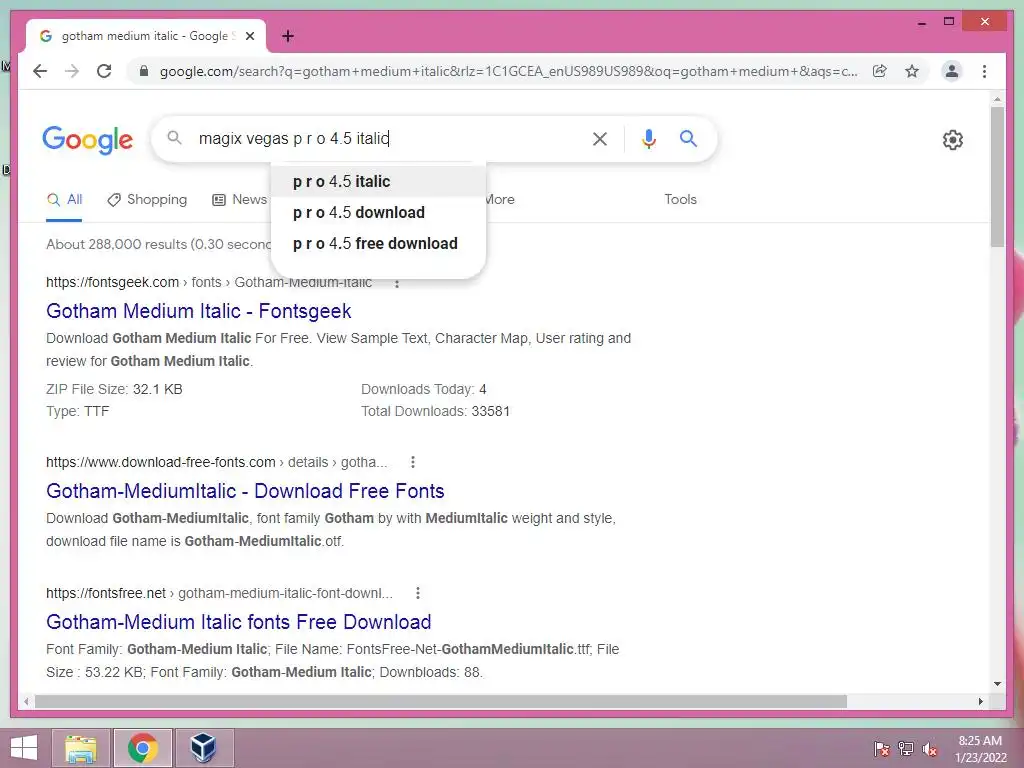Open a new tab with the plus button
1024x768 pixels.
pyautogui.click(x=287, y=36)
